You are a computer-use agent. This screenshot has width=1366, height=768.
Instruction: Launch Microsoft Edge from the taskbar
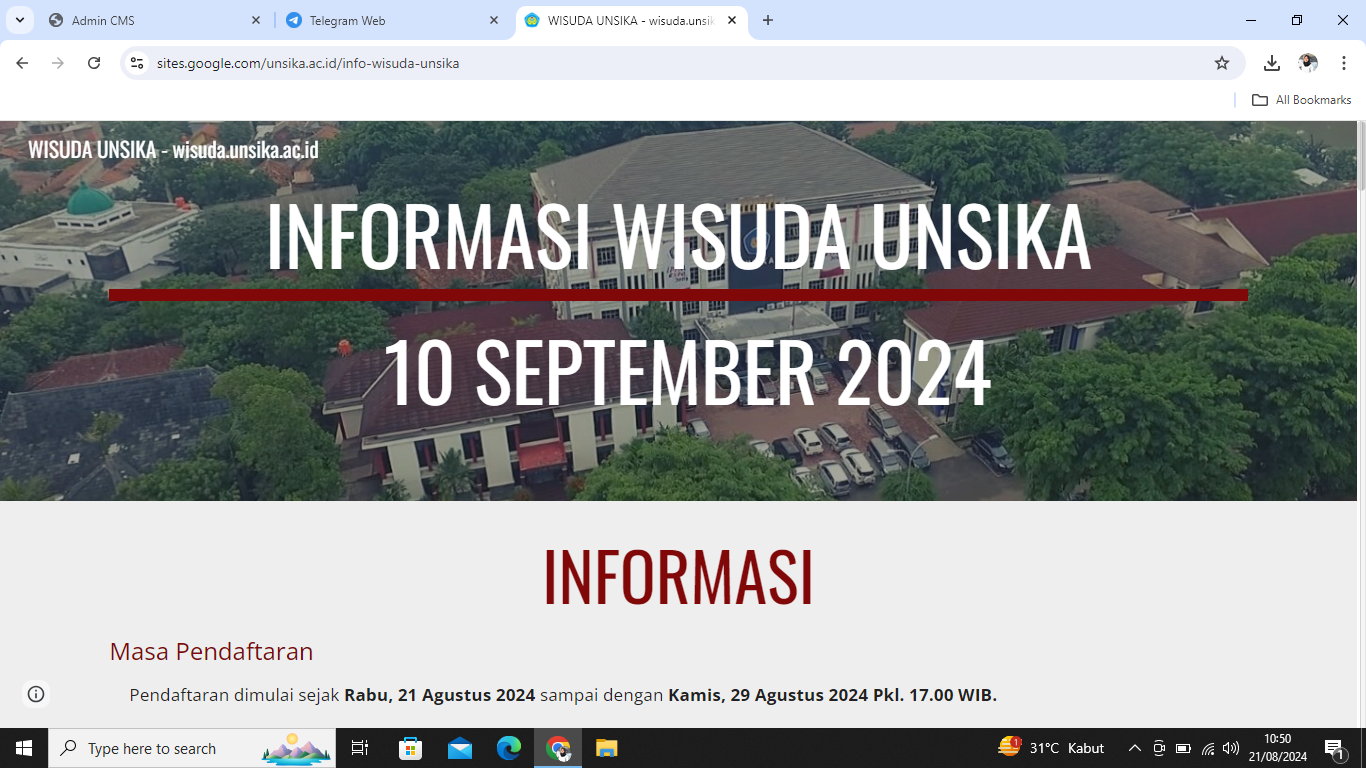509,748
